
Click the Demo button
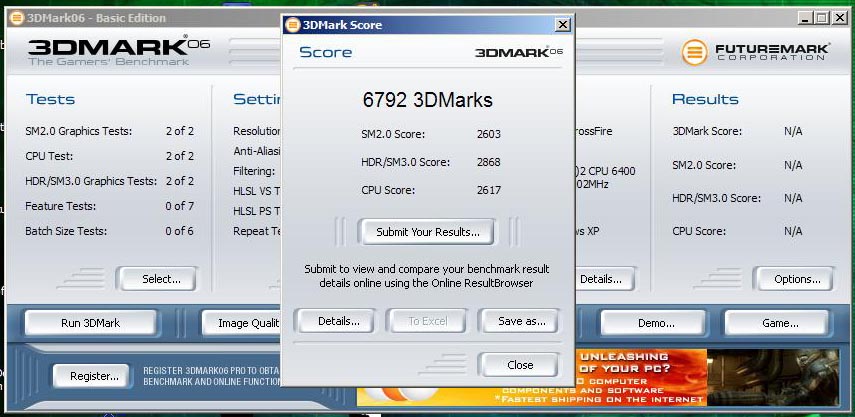(x=656, y=323)
